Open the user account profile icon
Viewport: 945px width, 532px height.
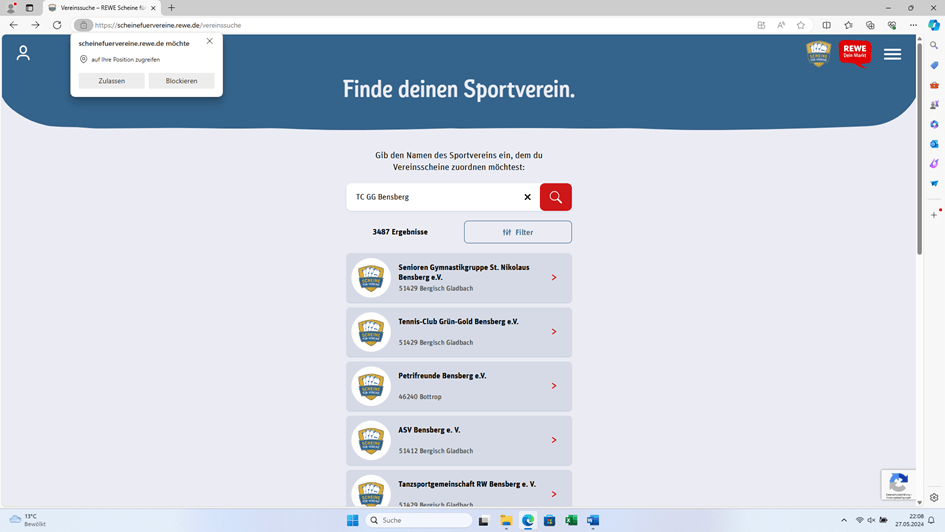point(23,53)
